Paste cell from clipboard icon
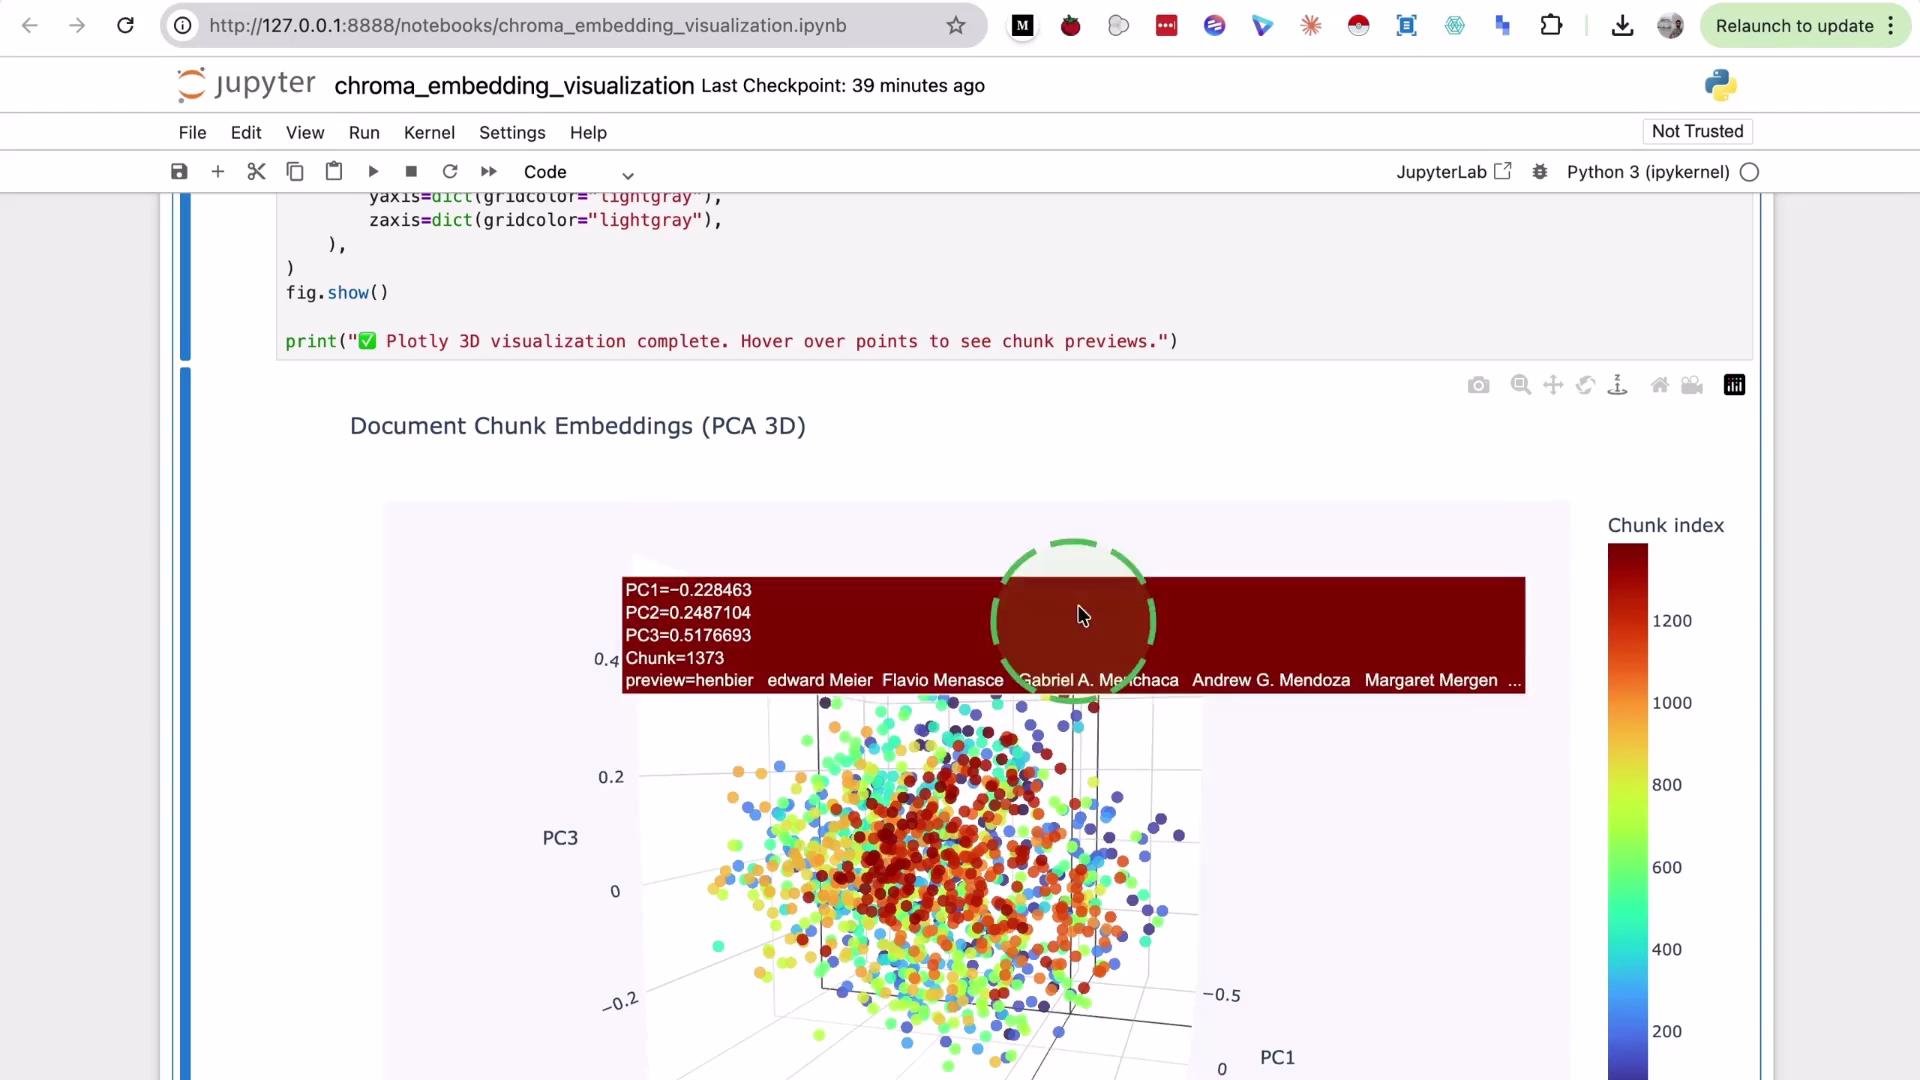1920x1080 pixels. 334,172
